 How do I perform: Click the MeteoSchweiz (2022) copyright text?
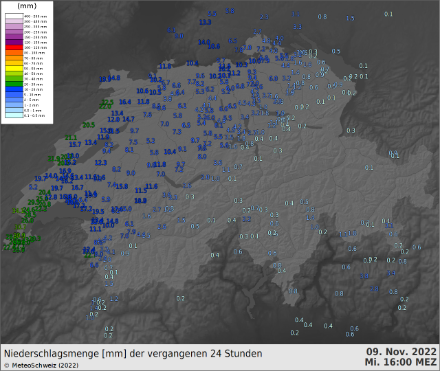[41, 365]
